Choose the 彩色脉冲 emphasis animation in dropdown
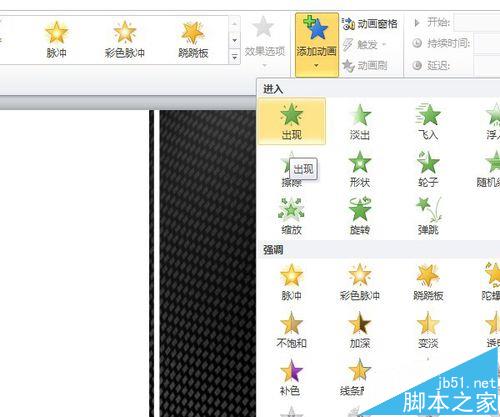Screen dimensions: 500x417 (x=360, y=282)
